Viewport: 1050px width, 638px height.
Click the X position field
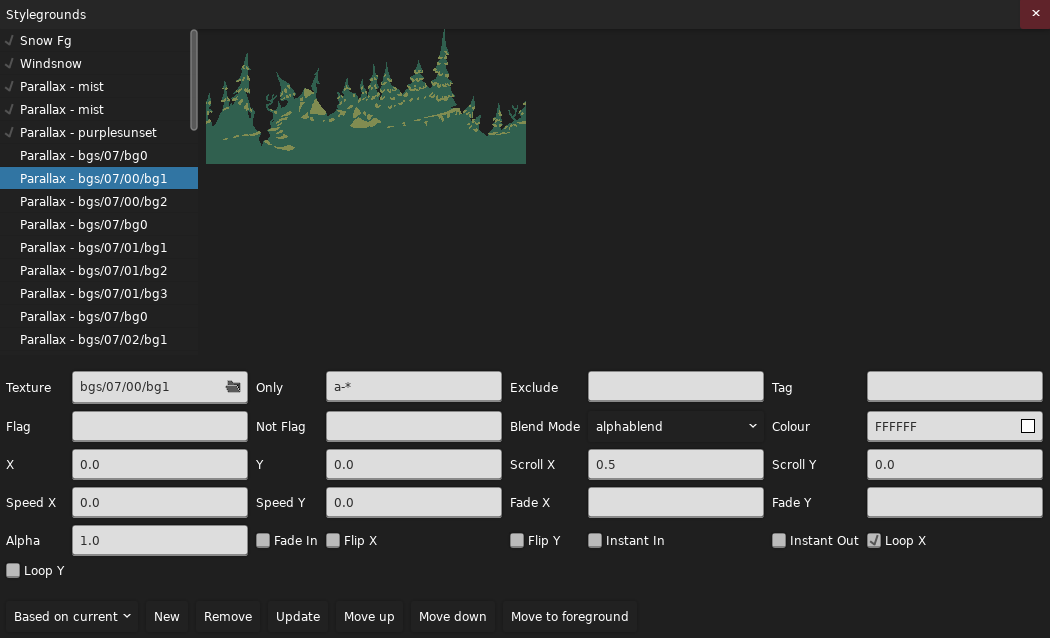[x=160, y=465]
